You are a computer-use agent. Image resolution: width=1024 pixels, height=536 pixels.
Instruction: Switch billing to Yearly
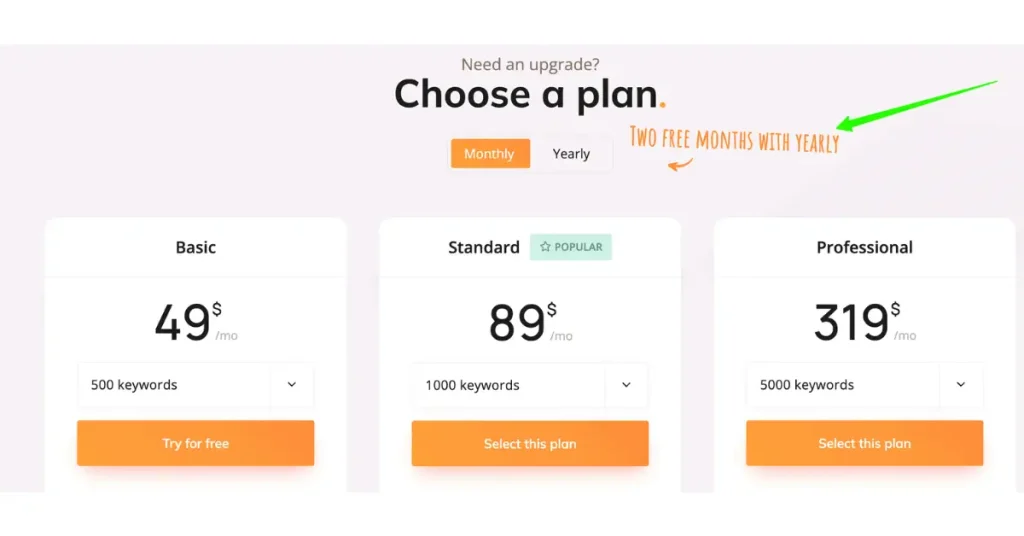(571, 154)
